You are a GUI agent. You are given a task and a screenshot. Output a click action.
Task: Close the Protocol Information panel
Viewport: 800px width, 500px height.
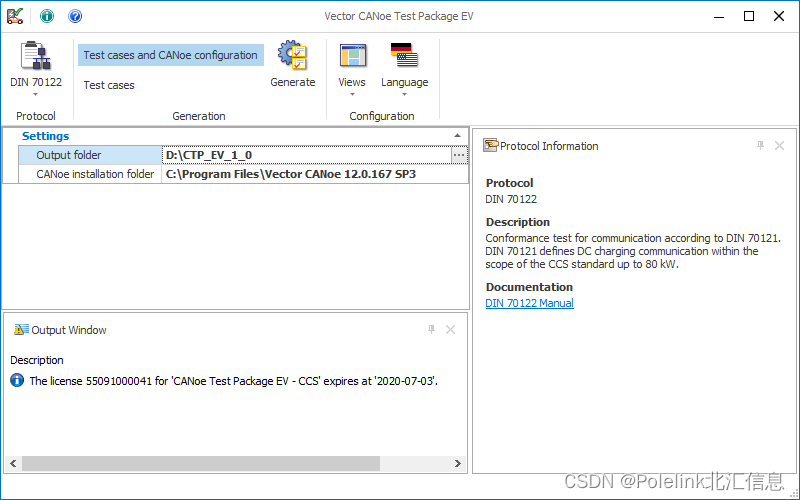coord(779,145)
